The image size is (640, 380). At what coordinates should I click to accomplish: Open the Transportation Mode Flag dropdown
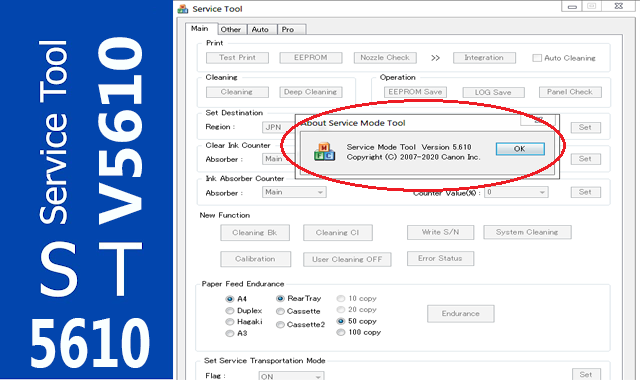tap(291, 376)
